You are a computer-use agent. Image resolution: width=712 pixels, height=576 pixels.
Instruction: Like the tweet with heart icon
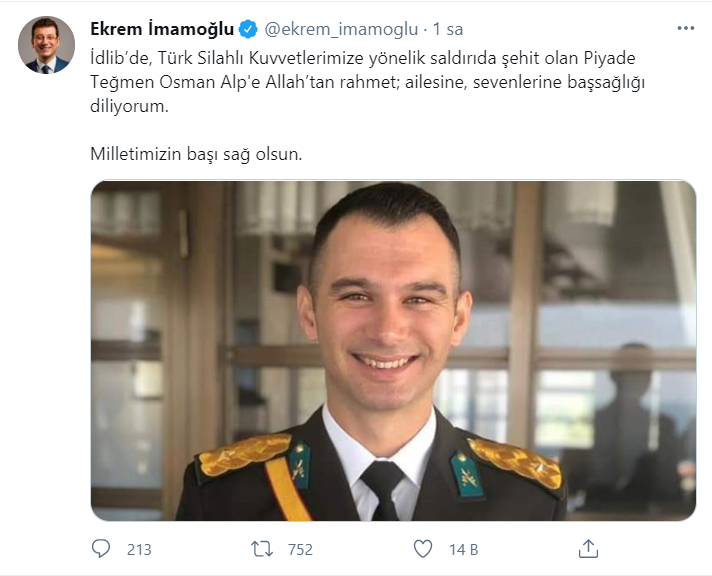[x=423, y=549]
